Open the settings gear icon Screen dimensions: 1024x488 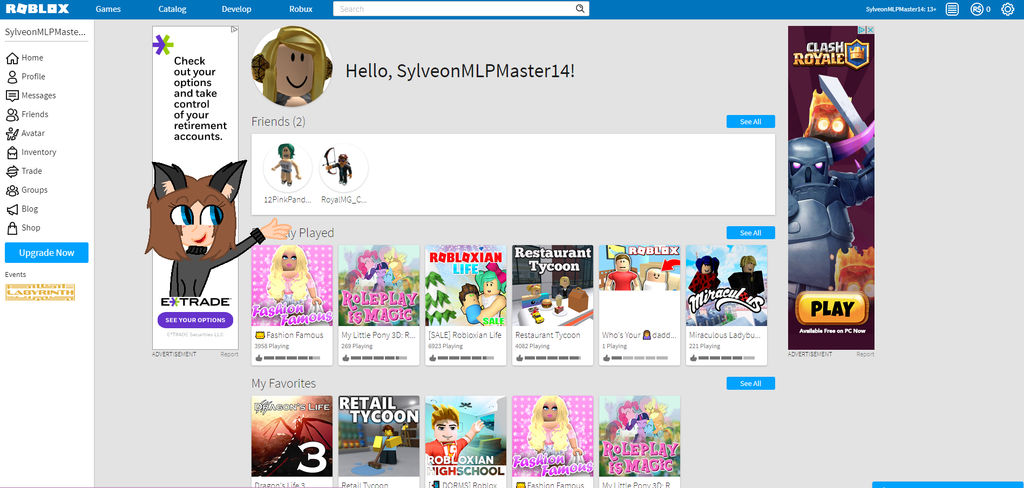pos(1008,9)
